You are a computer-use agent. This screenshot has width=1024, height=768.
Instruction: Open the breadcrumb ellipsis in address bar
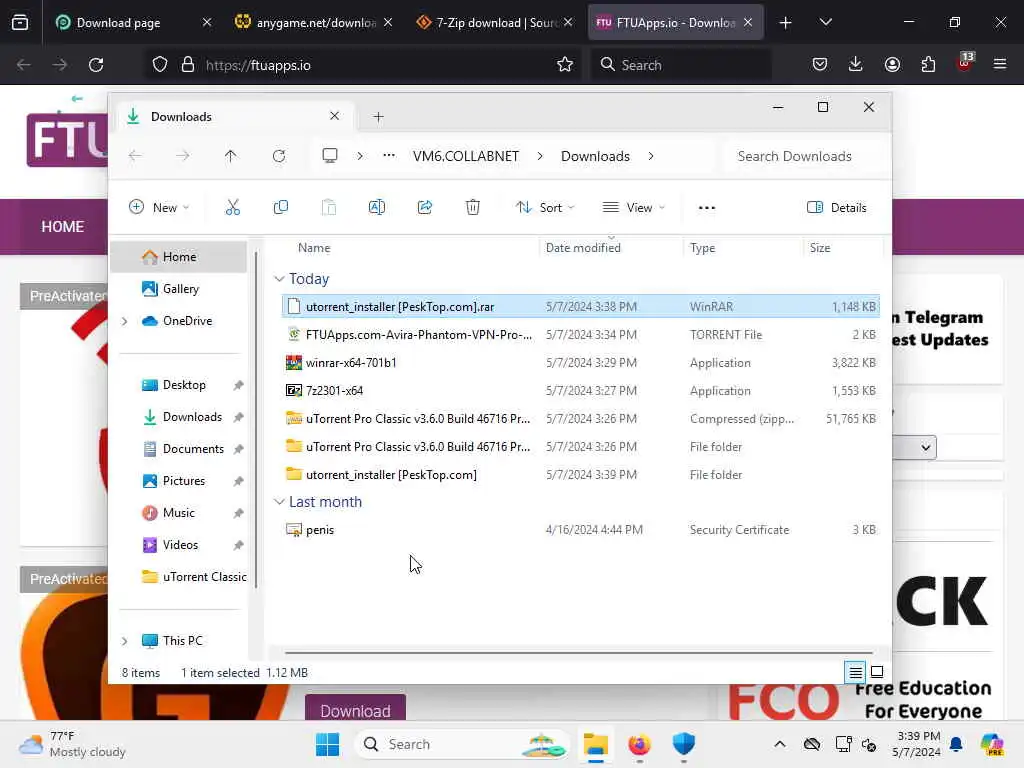(389, 156)
